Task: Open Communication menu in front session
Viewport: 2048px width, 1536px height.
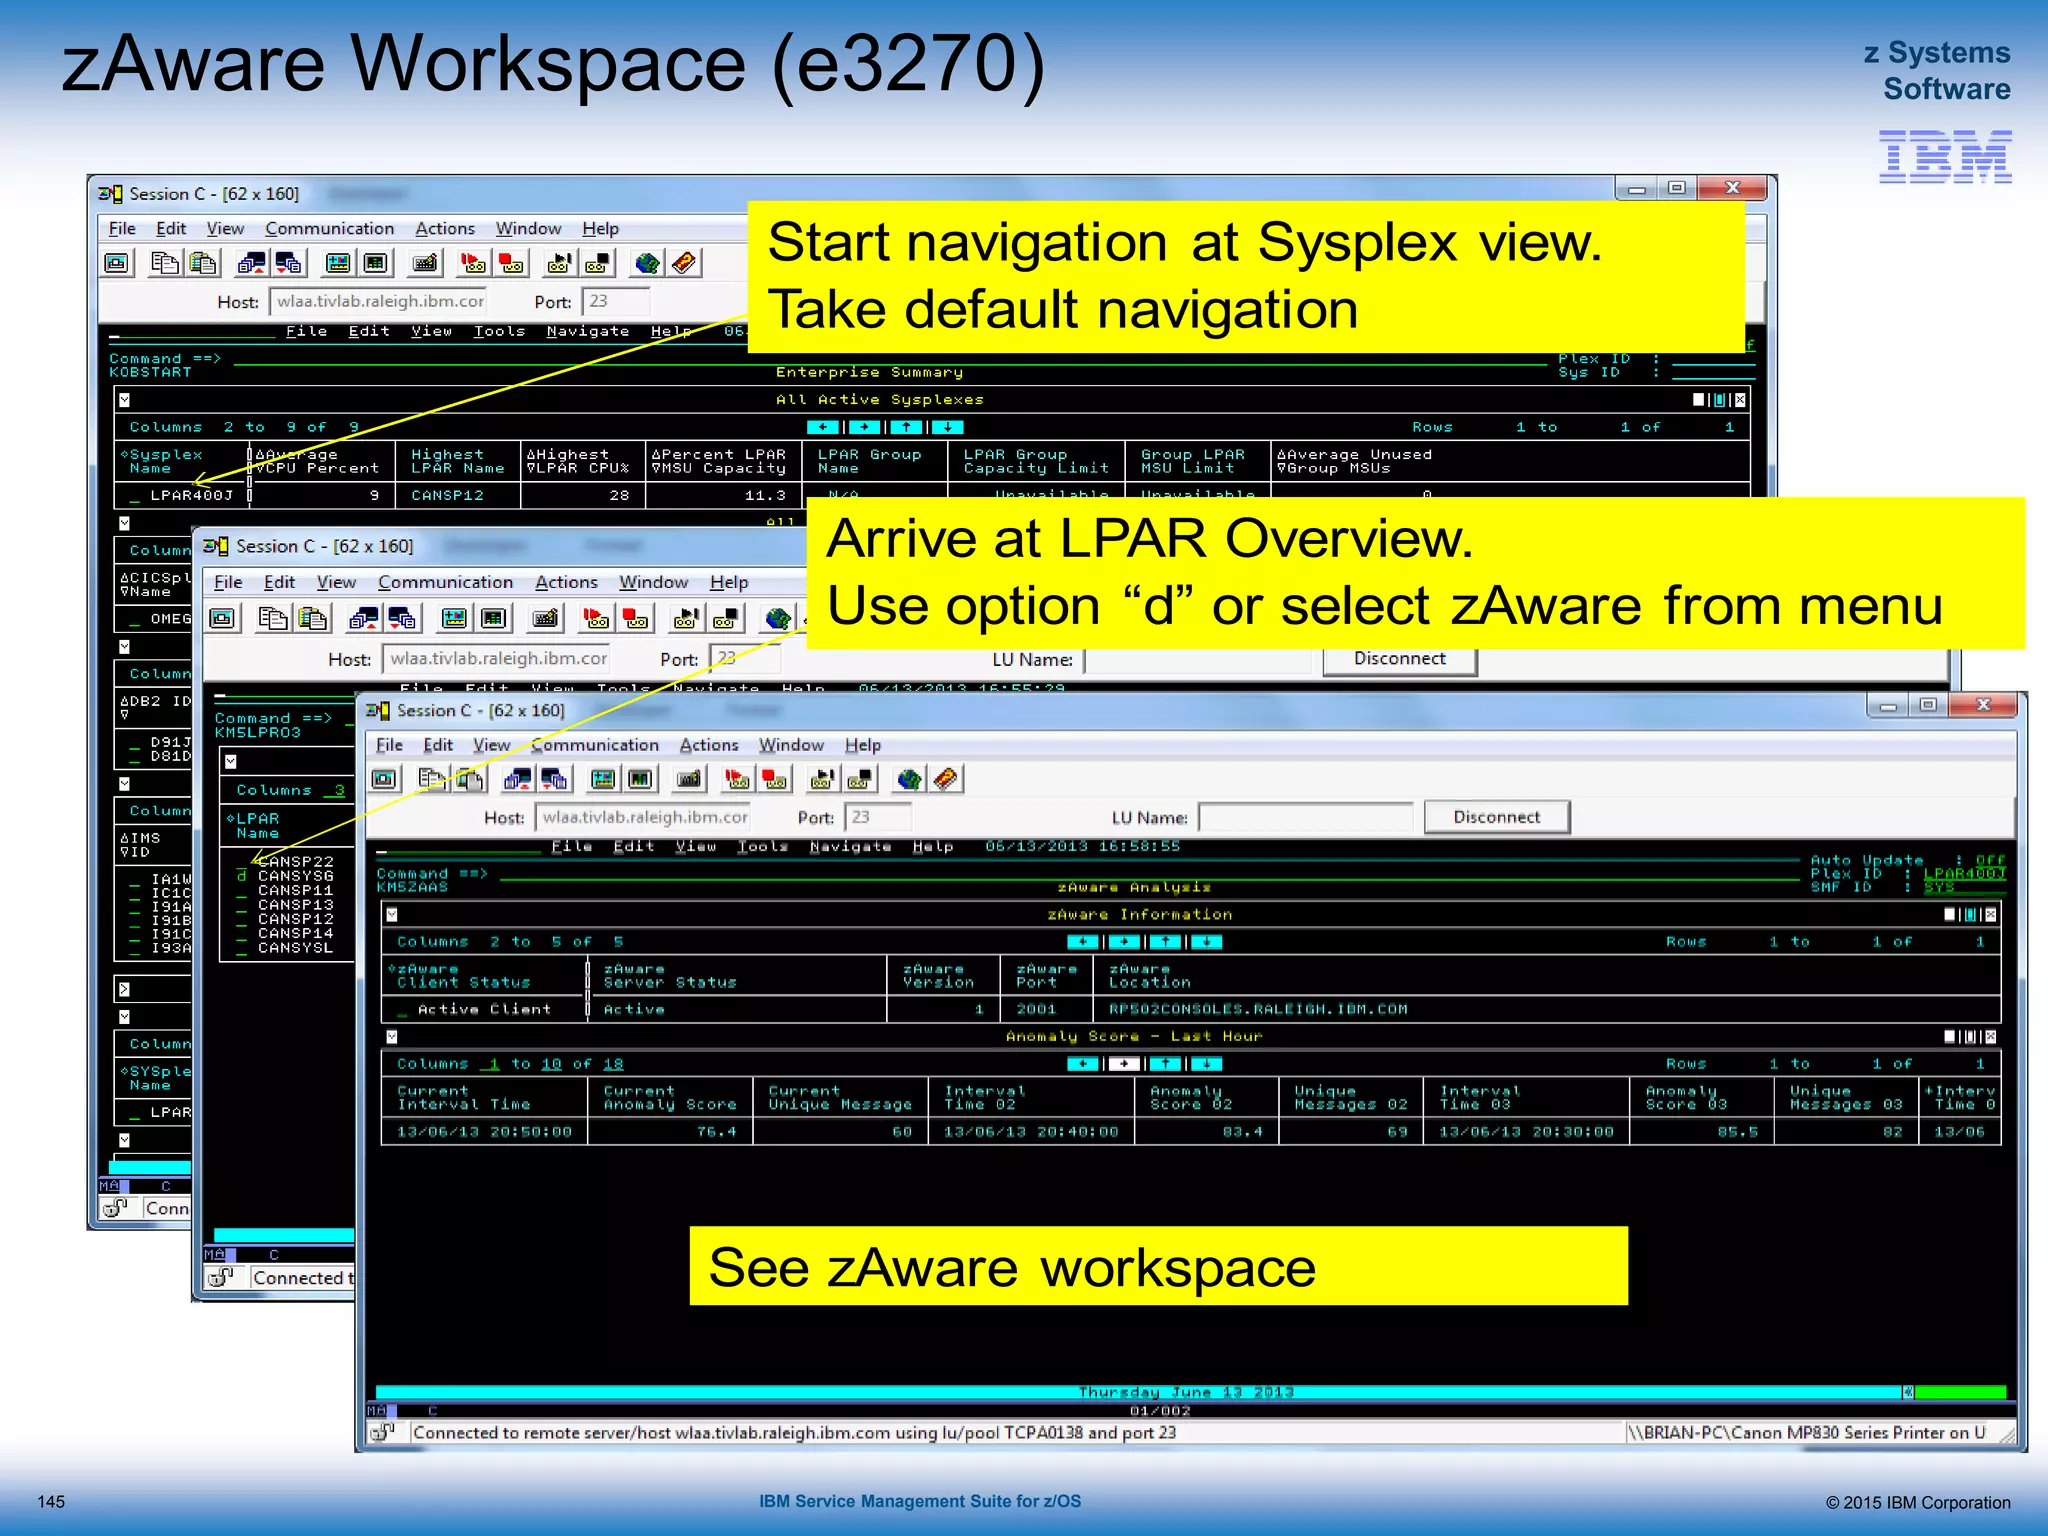Action: point(595,745)
